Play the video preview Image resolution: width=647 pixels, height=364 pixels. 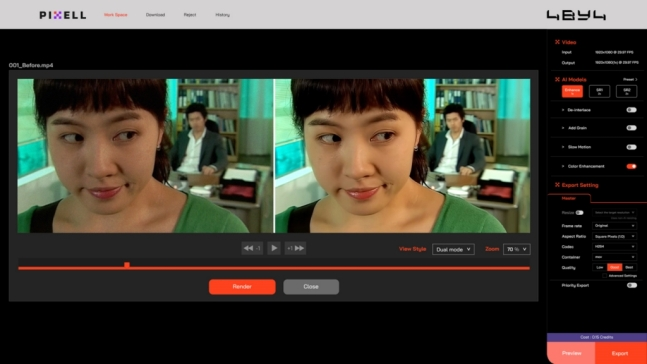click(274, 248)
